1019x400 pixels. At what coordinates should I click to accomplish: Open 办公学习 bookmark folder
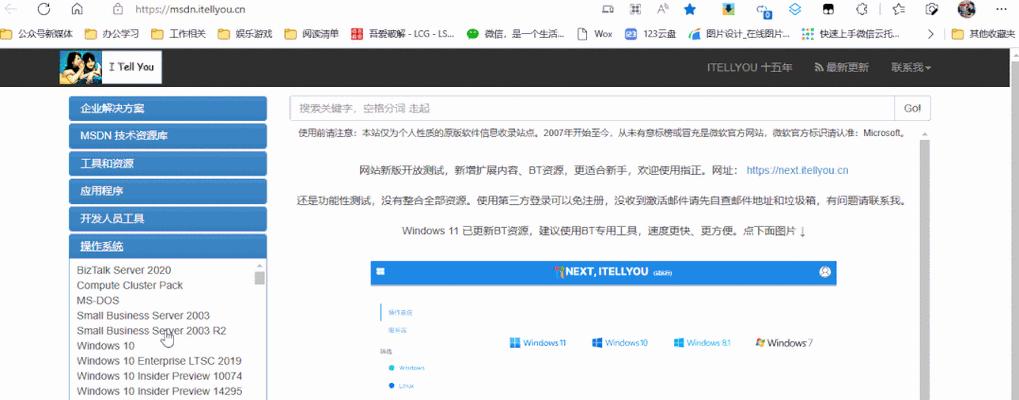pyautogui.click(x=112, y=34)
